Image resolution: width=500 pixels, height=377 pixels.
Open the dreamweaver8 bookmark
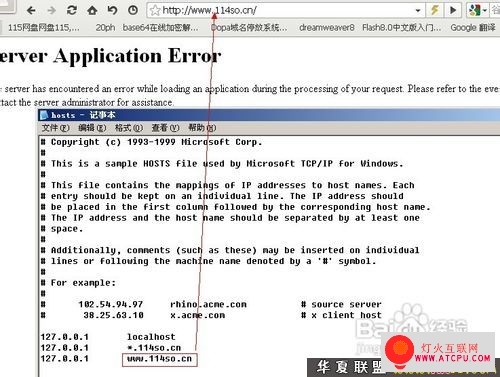(327, 28)
